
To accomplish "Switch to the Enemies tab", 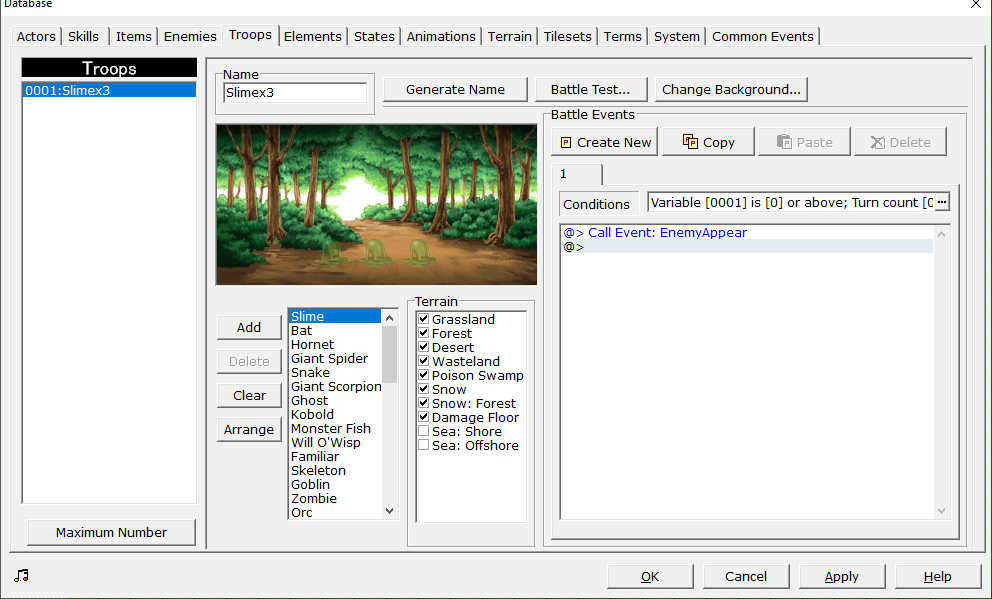I will [190, 37].
